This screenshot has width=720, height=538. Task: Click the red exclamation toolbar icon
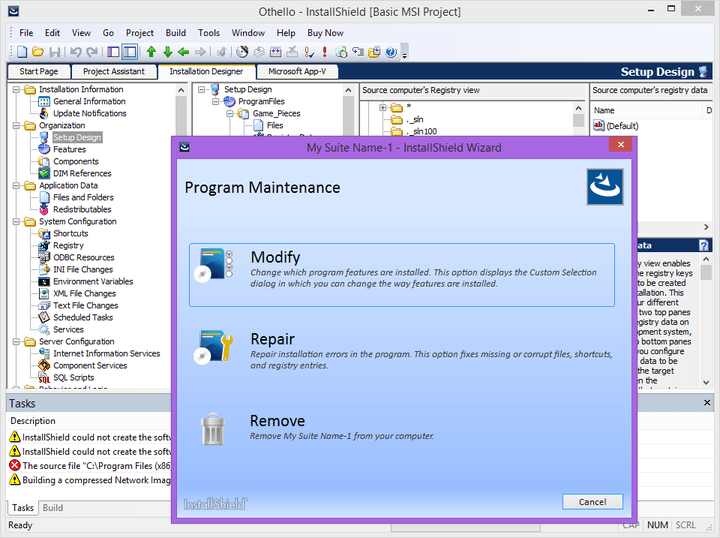pyautogui.click(x=325, y=52)
